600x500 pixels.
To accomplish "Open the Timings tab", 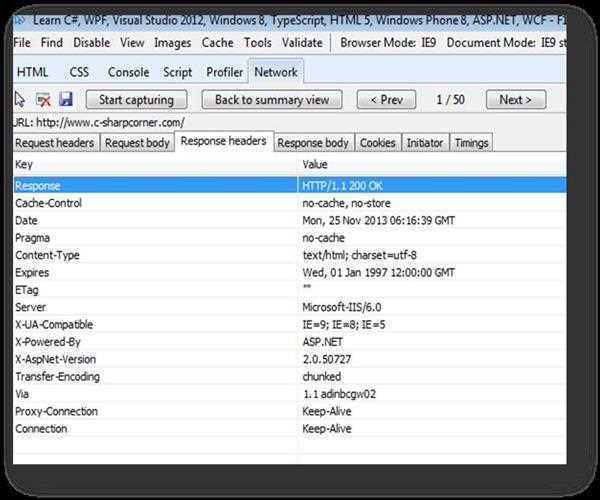I will tap(471, 143).
